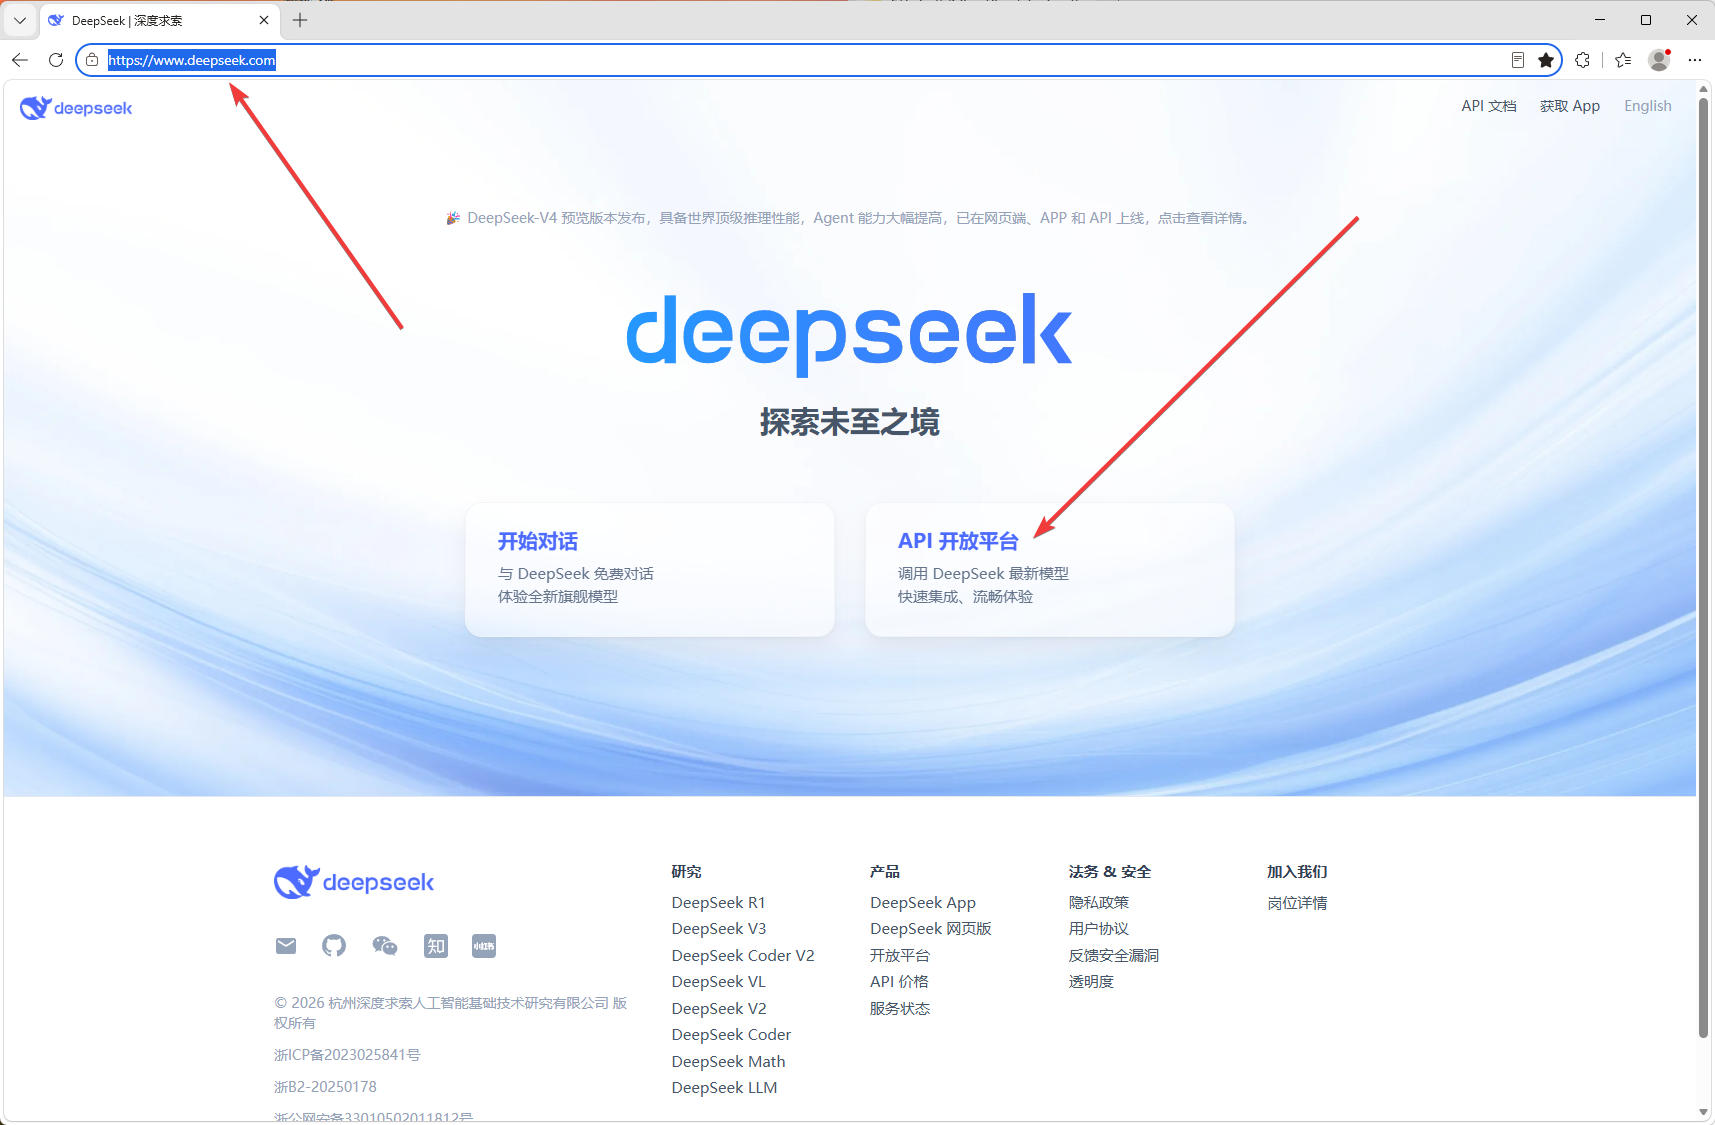Click 浙ICP备2023025841号 registration link
The width and height of the screenshot is (1715, 1125).
347,1055
